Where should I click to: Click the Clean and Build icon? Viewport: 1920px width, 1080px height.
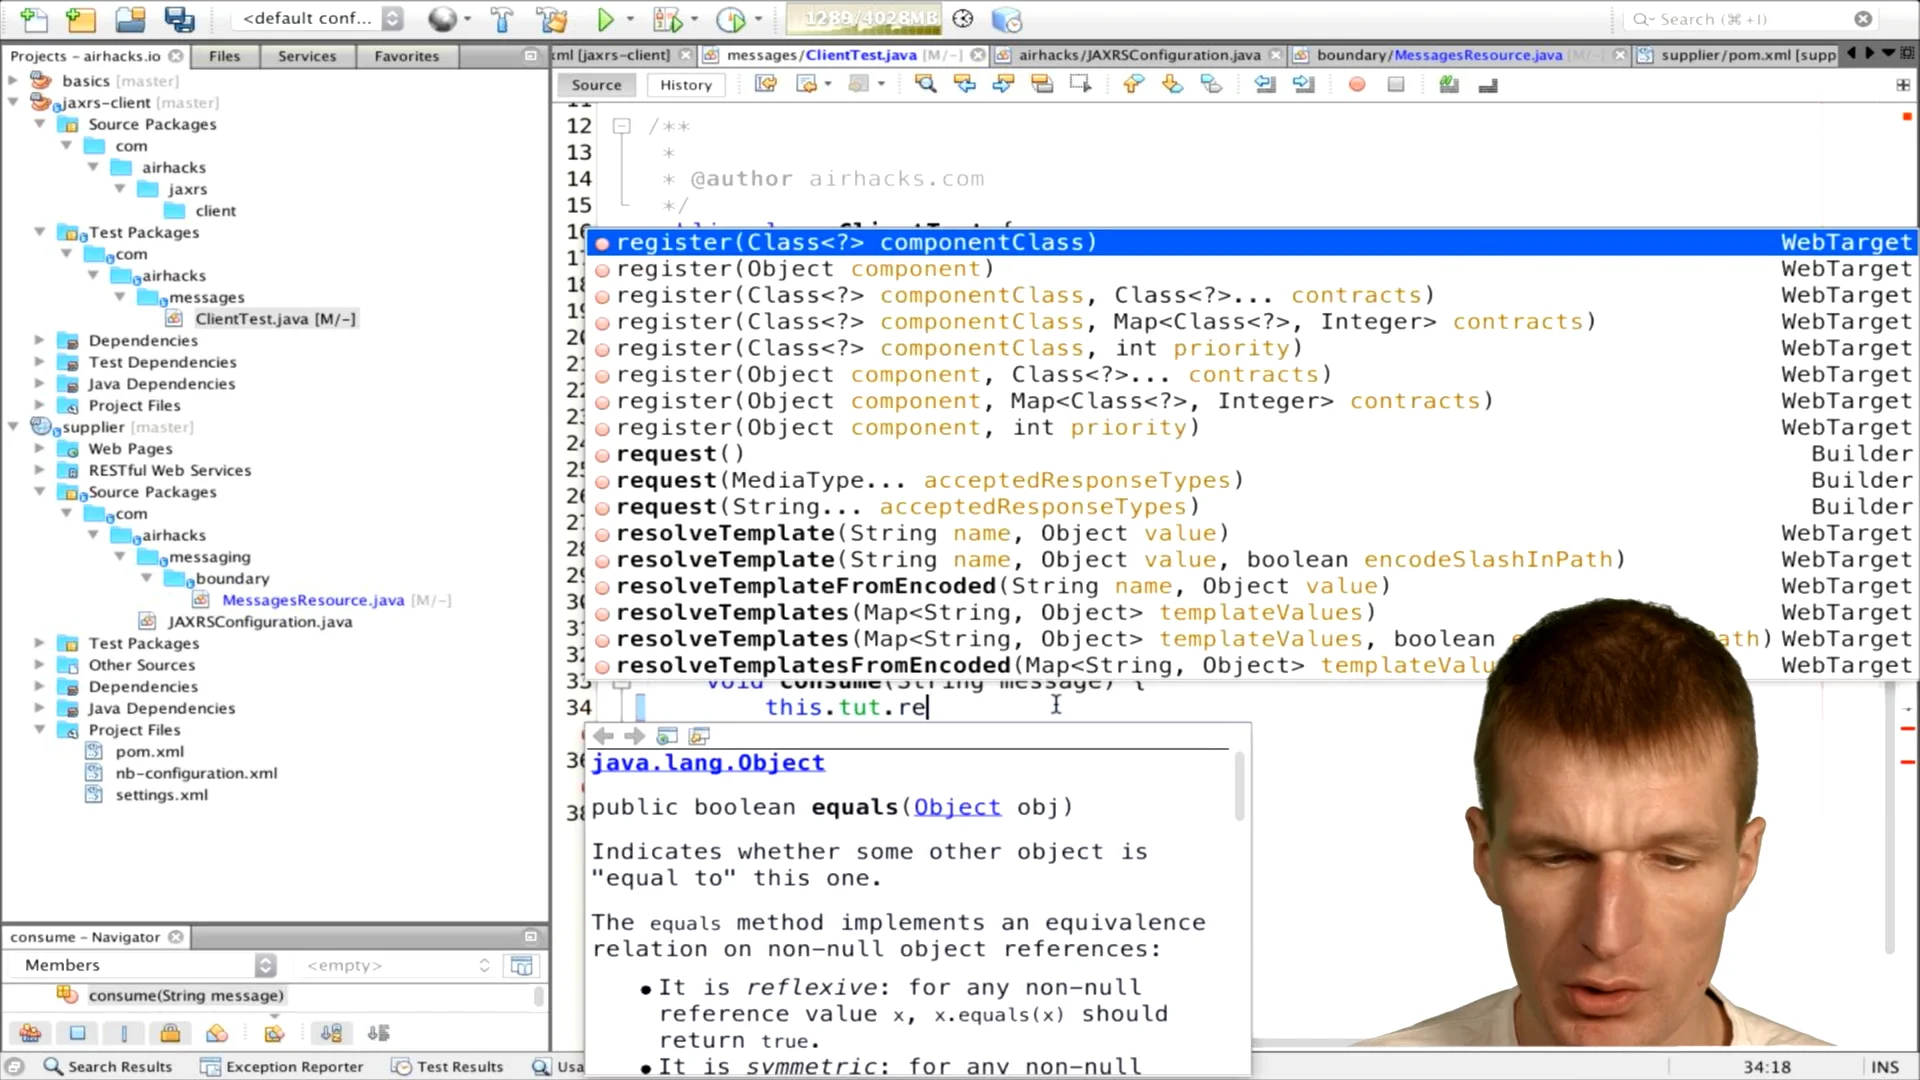pos(551,19)
